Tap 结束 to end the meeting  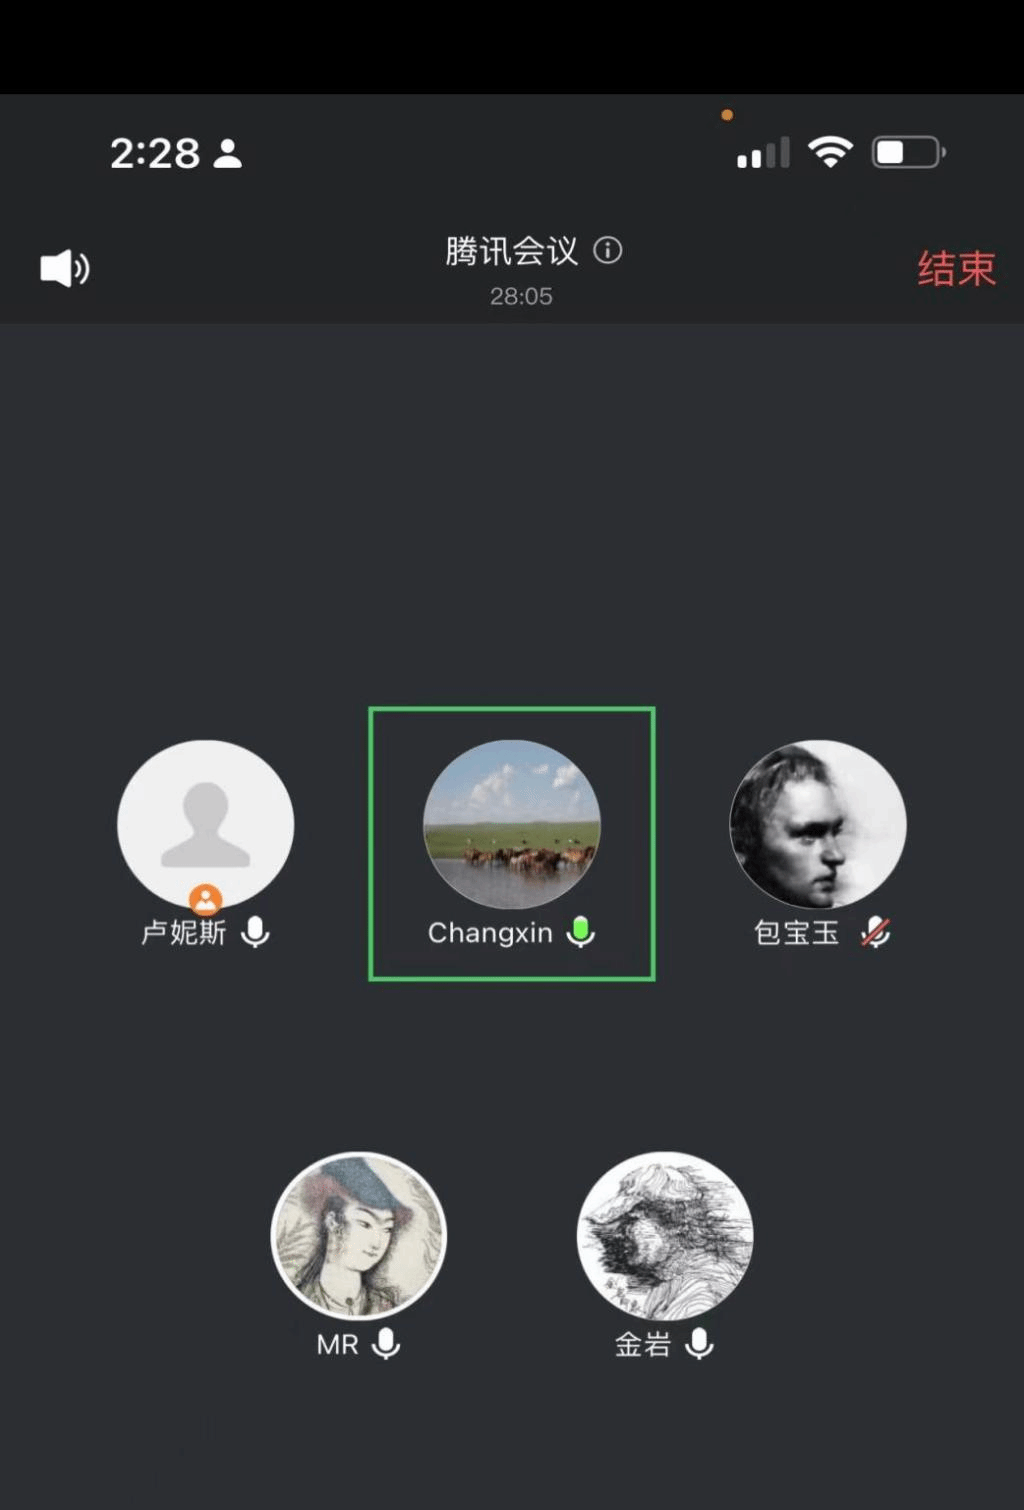pyautogui.click(x=957, y=268)
